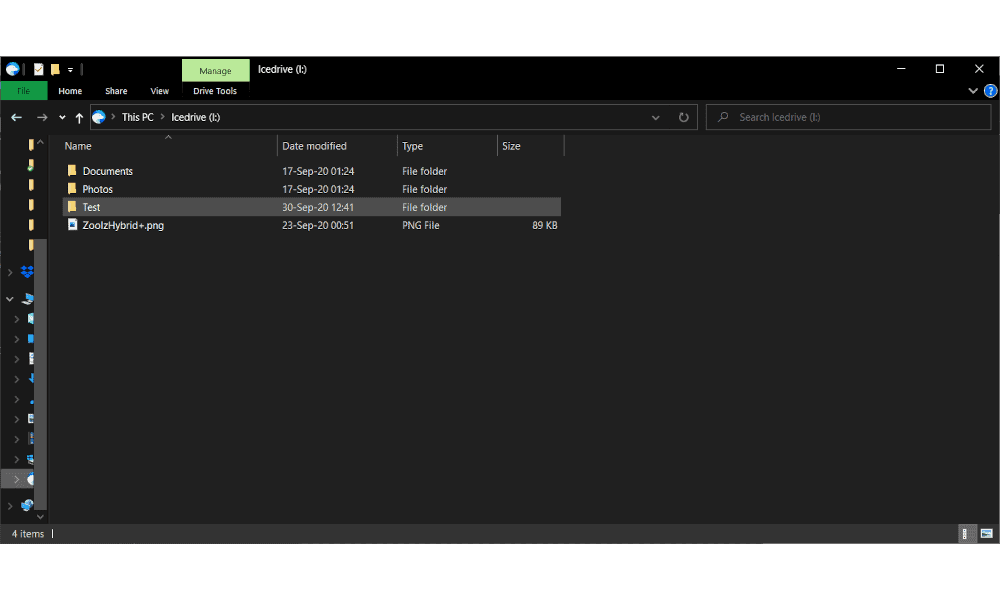Go forward with the Forward arrow
The image size is (1000, 600).
coord(42,117)
